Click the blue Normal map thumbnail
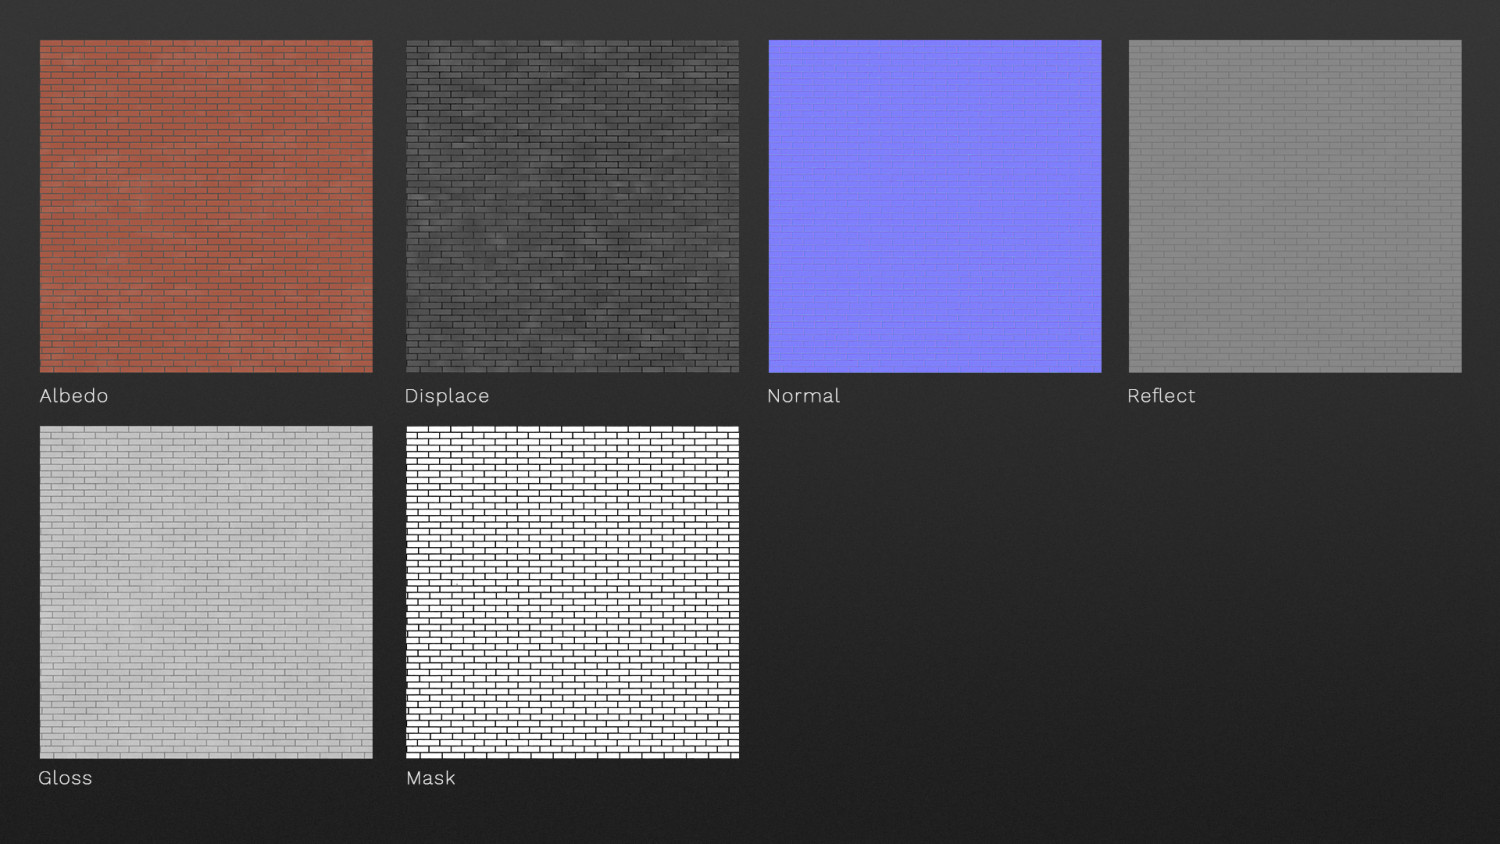 click(x=935, y=206)
